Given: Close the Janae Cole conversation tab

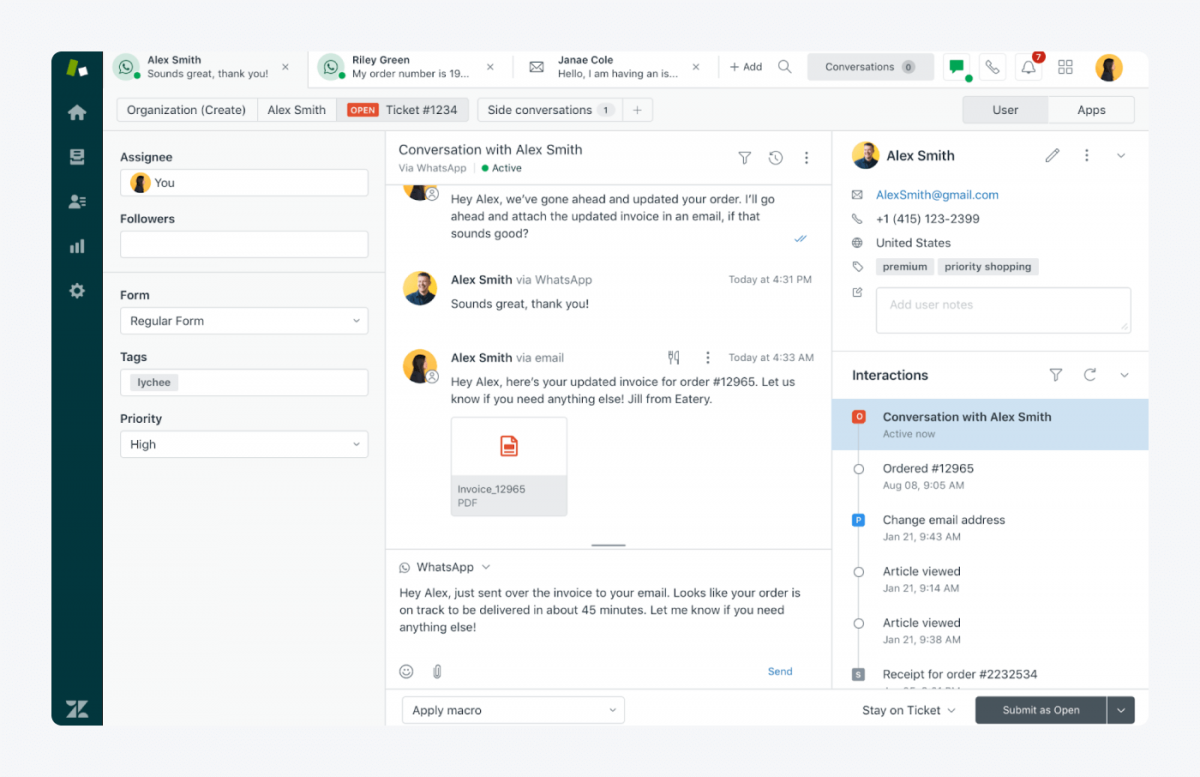Looking at the screenshot, I should (x=696, y=67).
